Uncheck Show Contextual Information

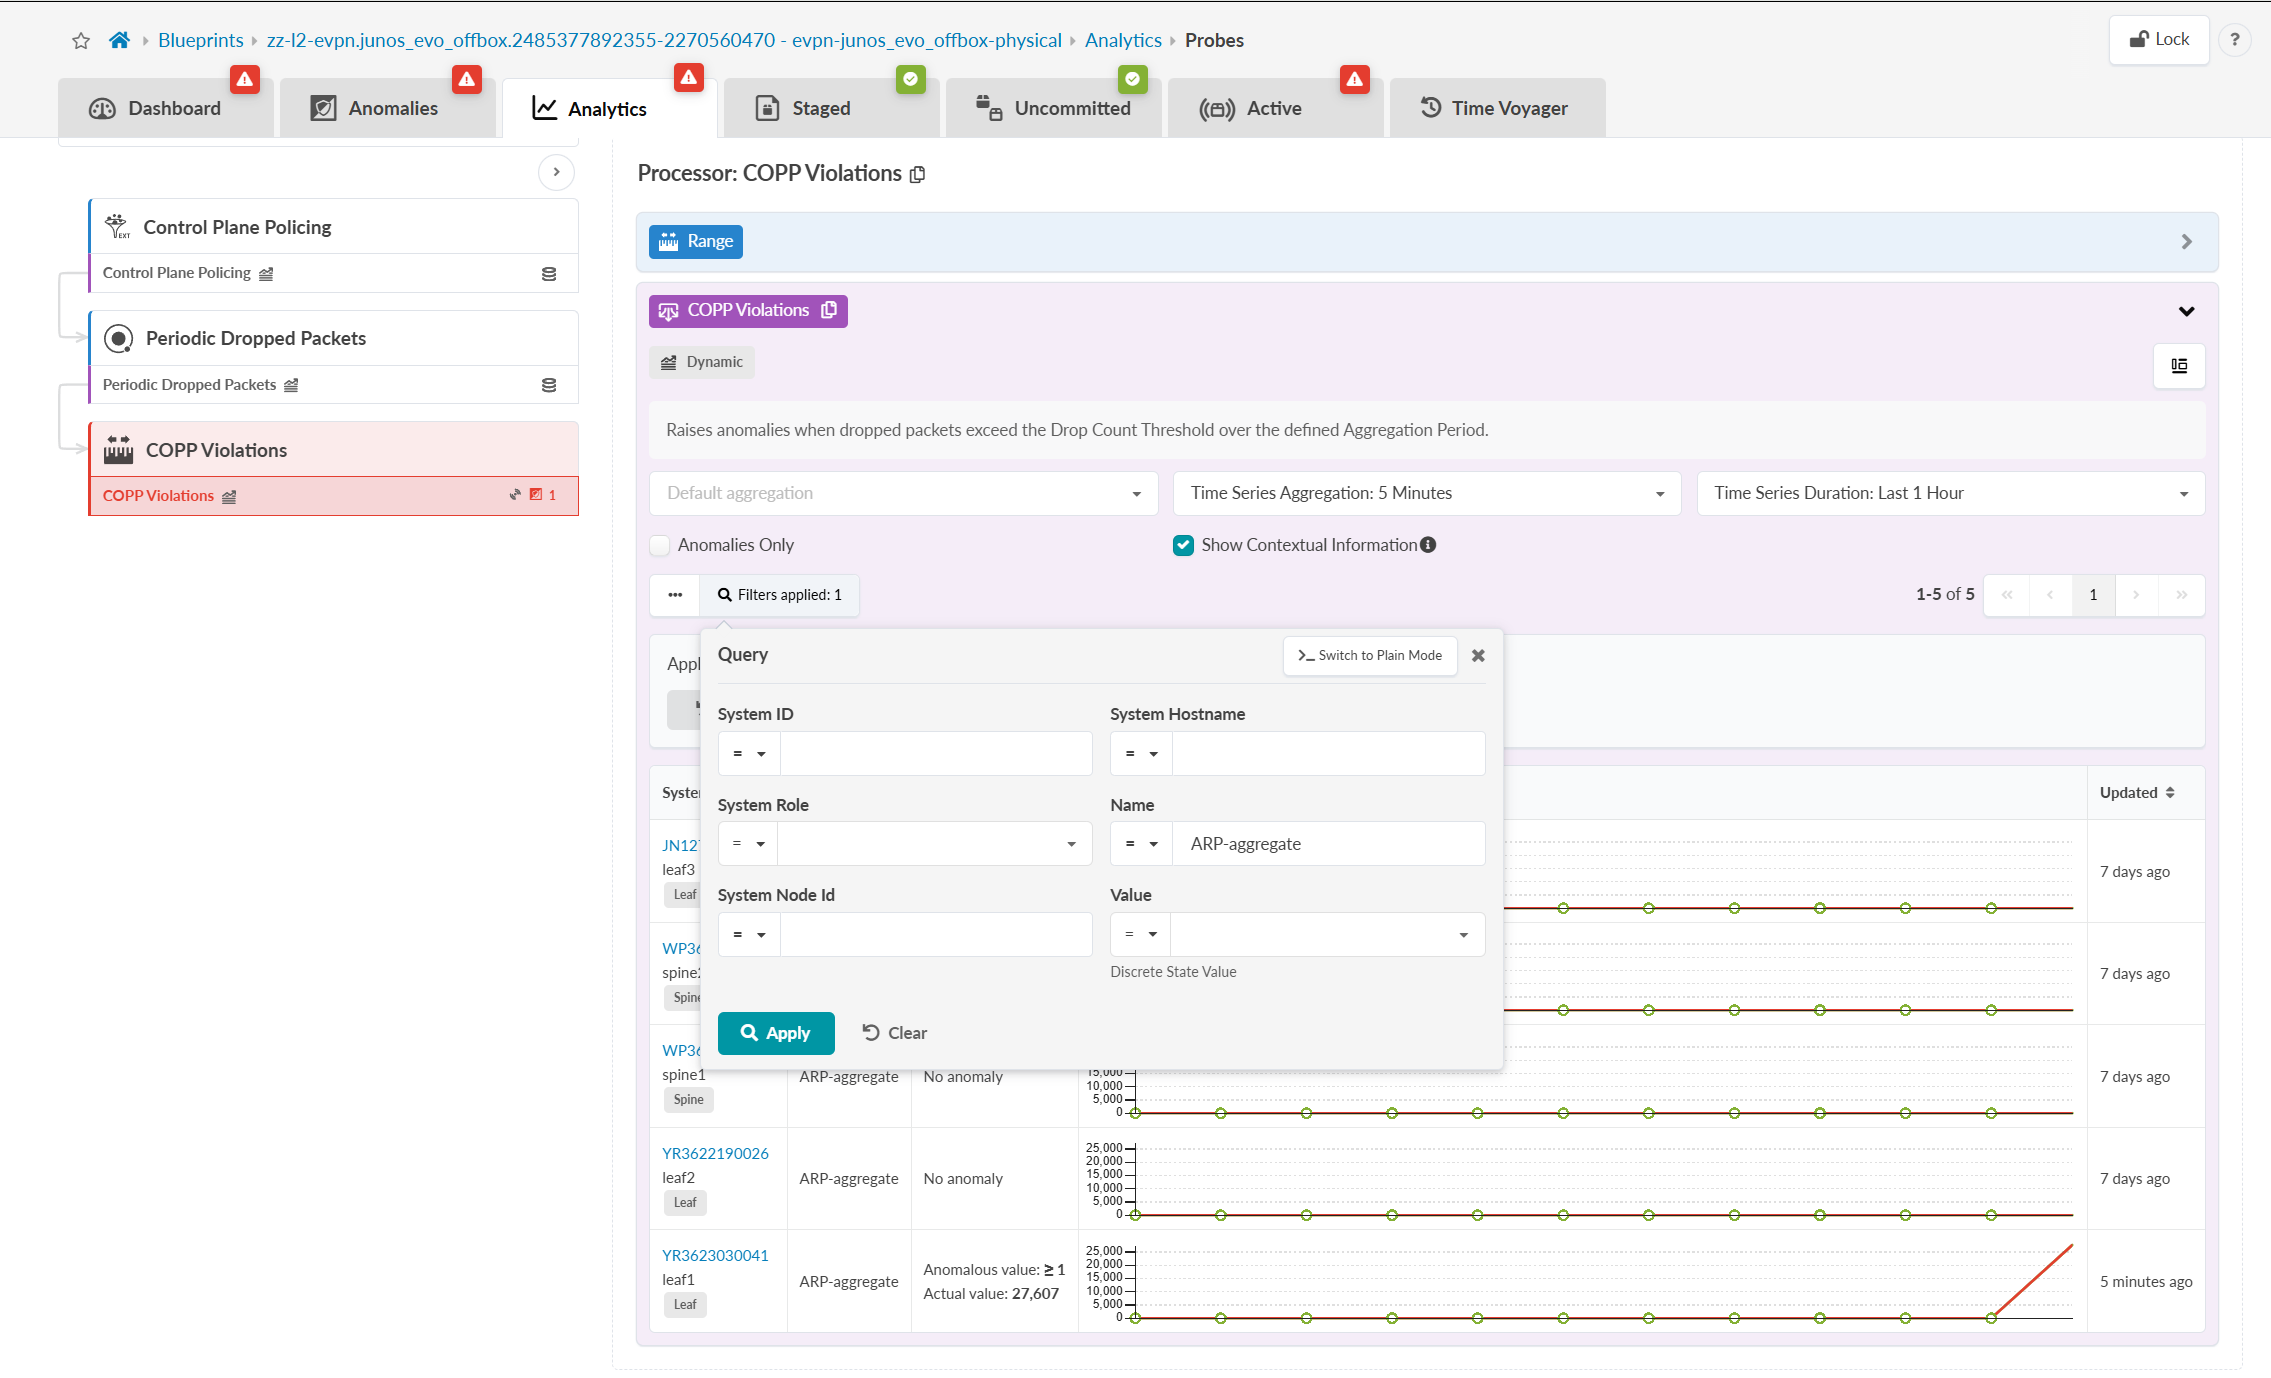pos(1183,545)
